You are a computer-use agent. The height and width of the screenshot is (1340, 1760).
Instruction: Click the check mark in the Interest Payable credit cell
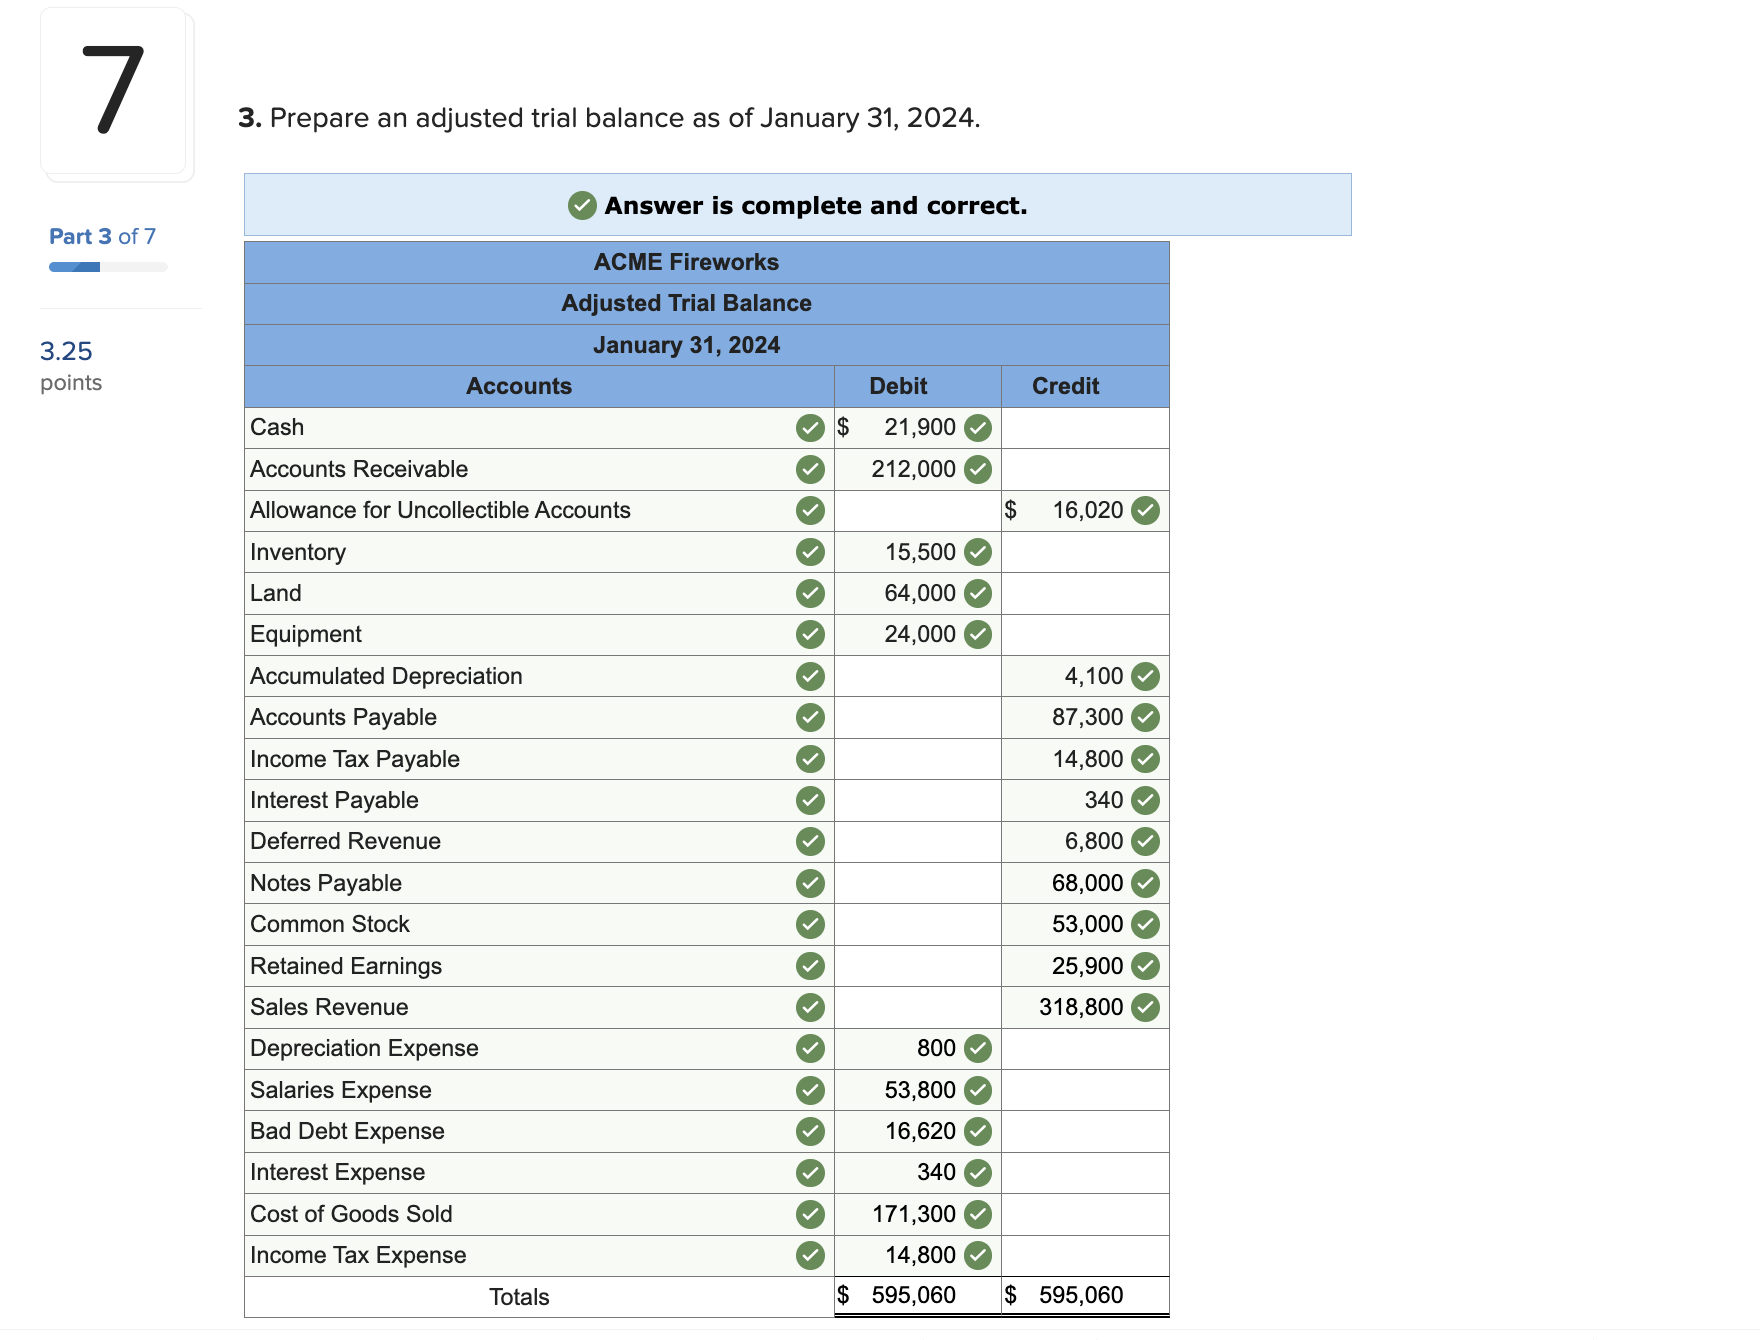click(x=1145, y=801)
